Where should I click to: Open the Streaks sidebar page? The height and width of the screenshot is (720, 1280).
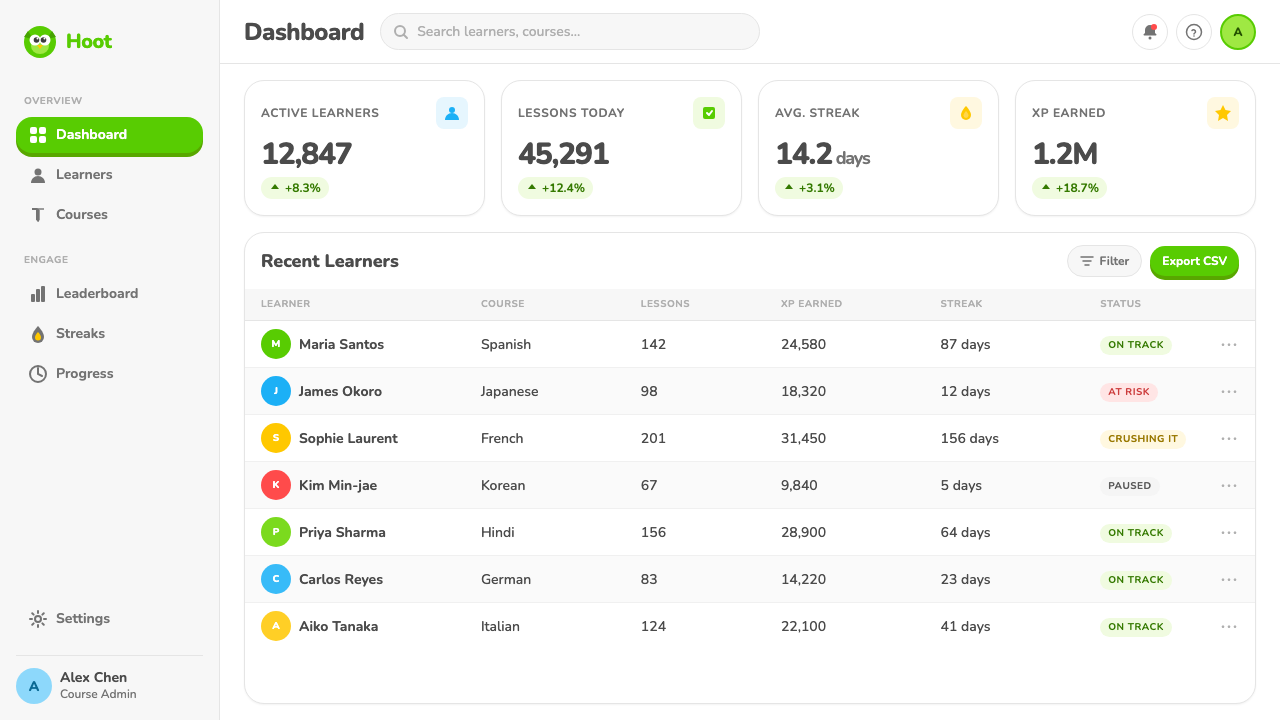click(109, 334)
